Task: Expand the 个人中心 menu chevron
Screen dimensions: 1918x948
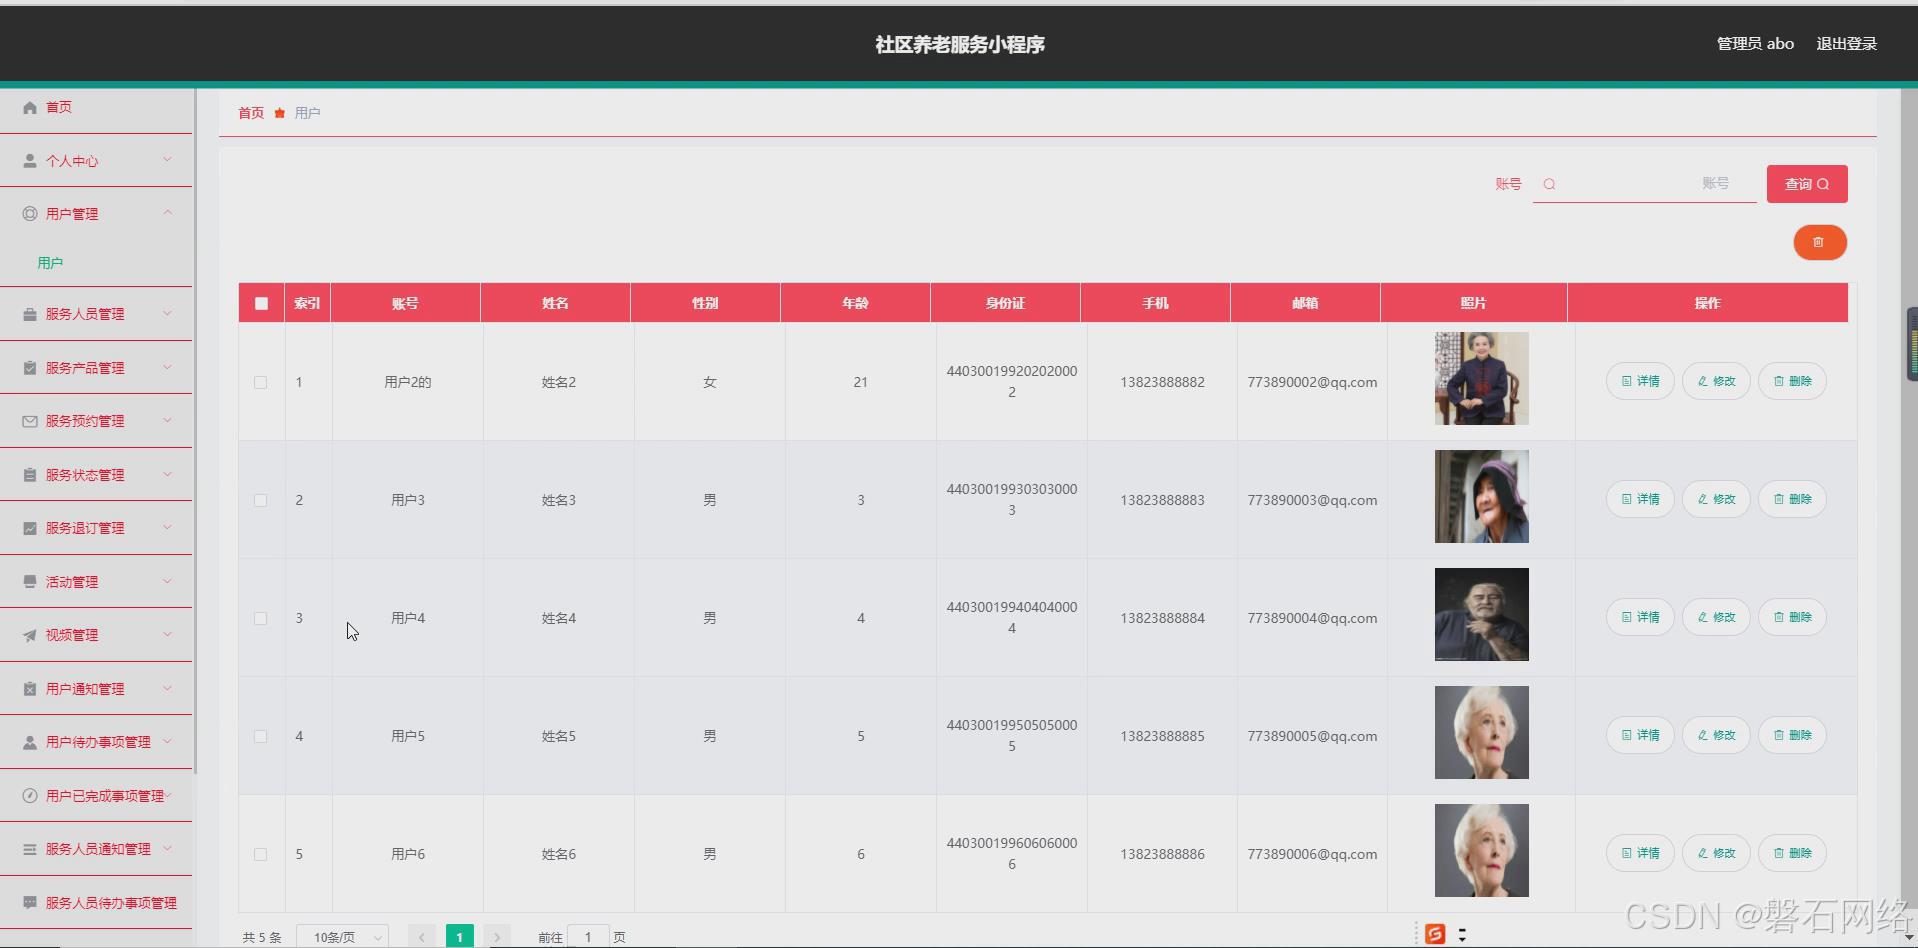Action: click(167, 160)
